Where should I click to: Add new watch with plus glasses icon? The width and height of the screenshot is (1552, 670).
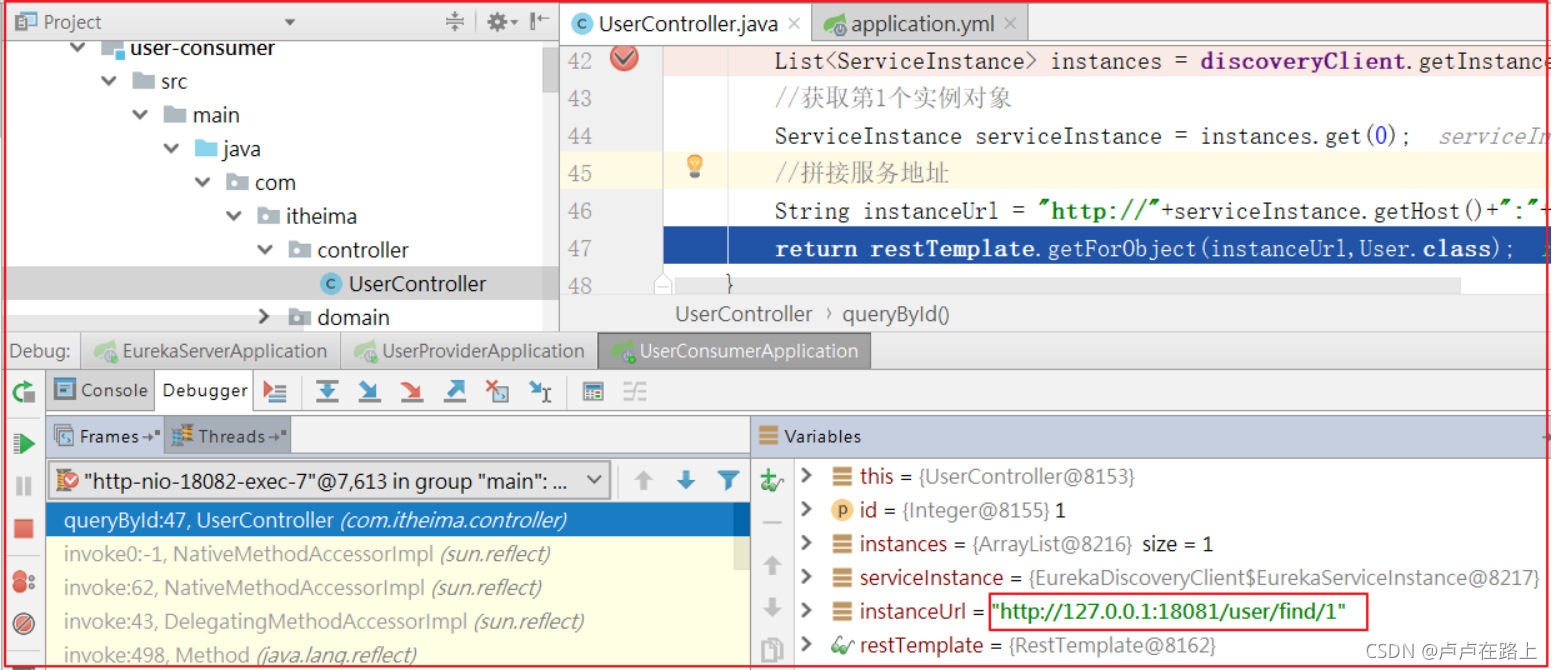coord(772,480)
